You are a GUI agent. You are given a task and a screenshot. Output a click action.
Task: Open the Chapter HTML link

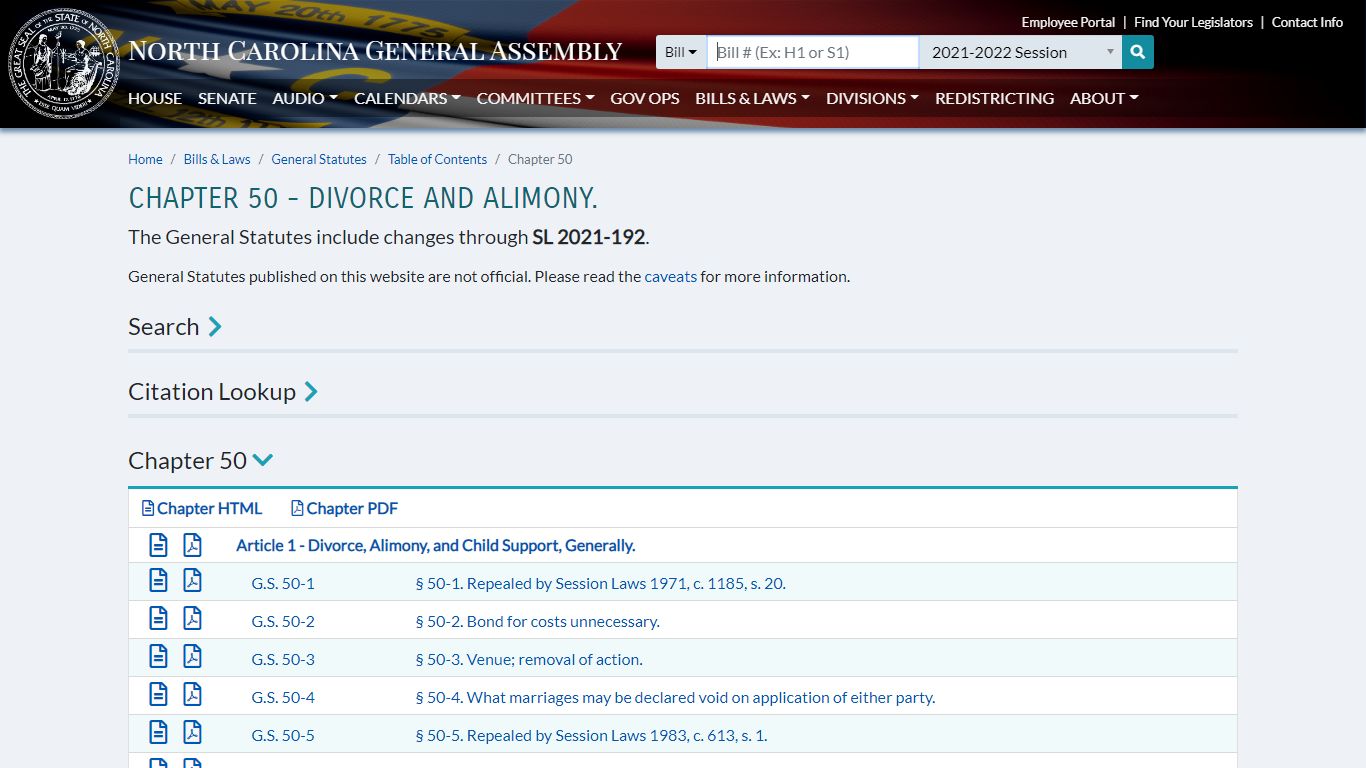pos(202,508)
